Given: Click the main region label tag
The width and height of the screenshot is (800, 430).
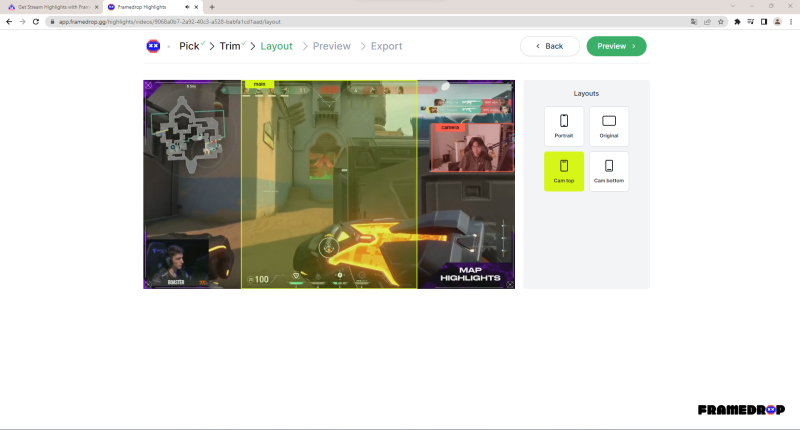Looking at the screenshot, I should click(x=259, y=84).
